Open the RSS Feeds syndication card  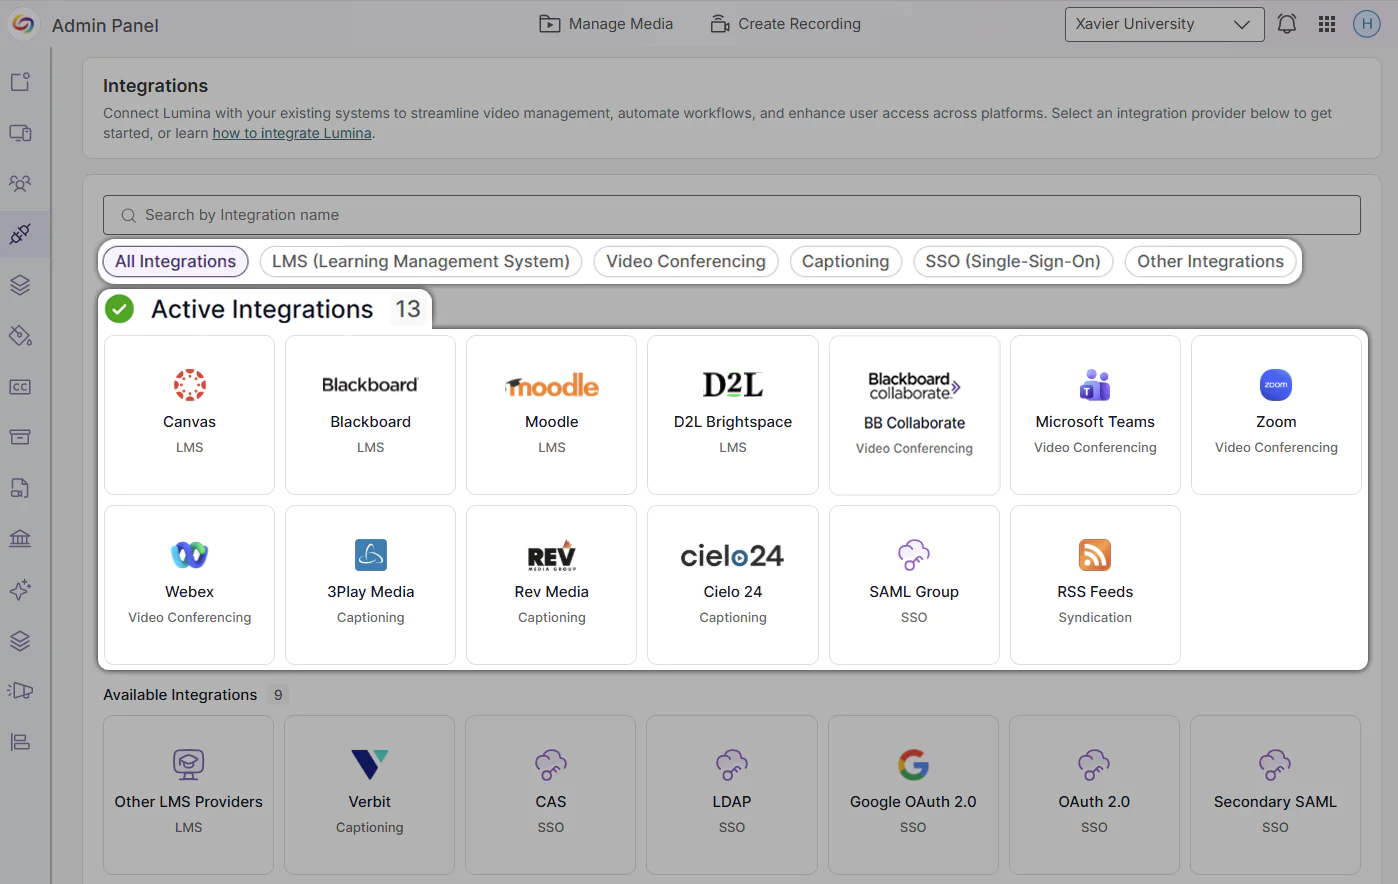1095,585
